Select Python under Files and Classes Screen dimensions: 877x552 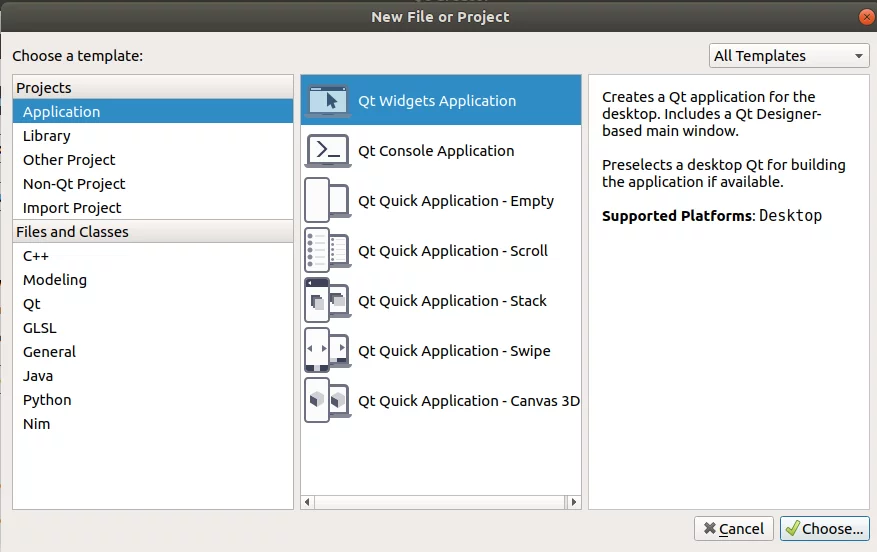click(153, 400)
